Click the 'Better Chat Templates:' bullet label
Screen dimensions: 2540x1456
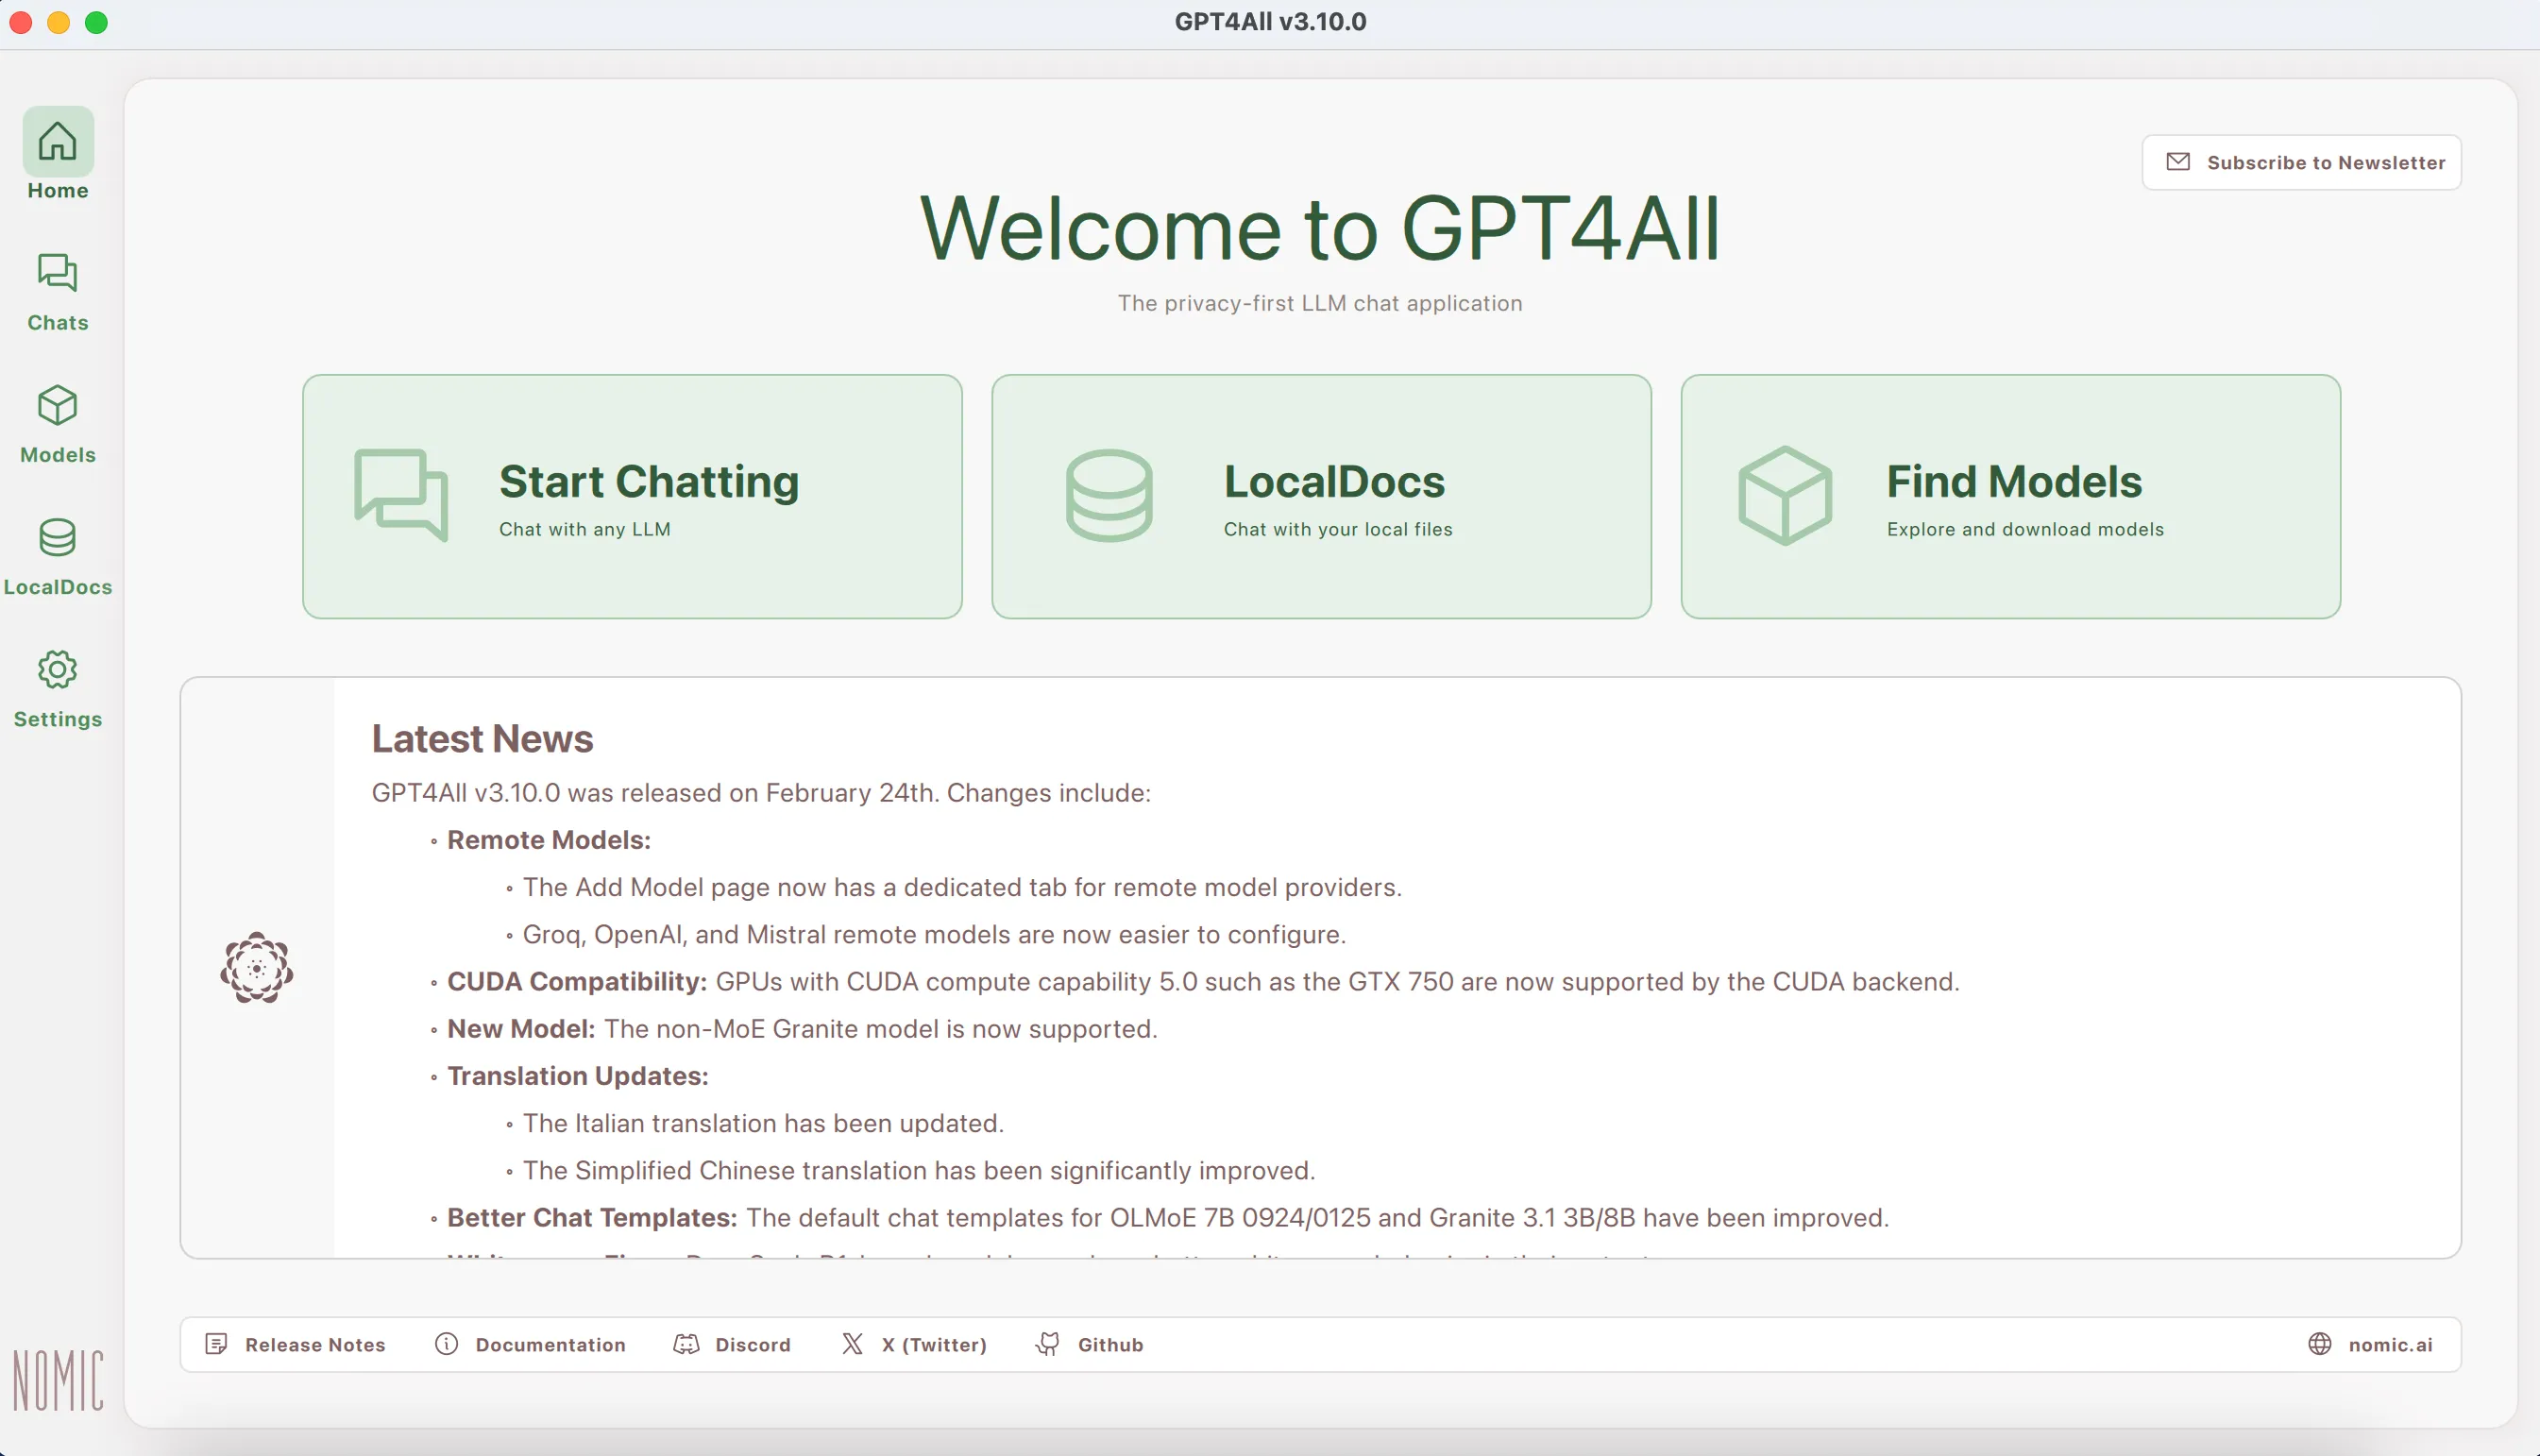coord(592,1217)
